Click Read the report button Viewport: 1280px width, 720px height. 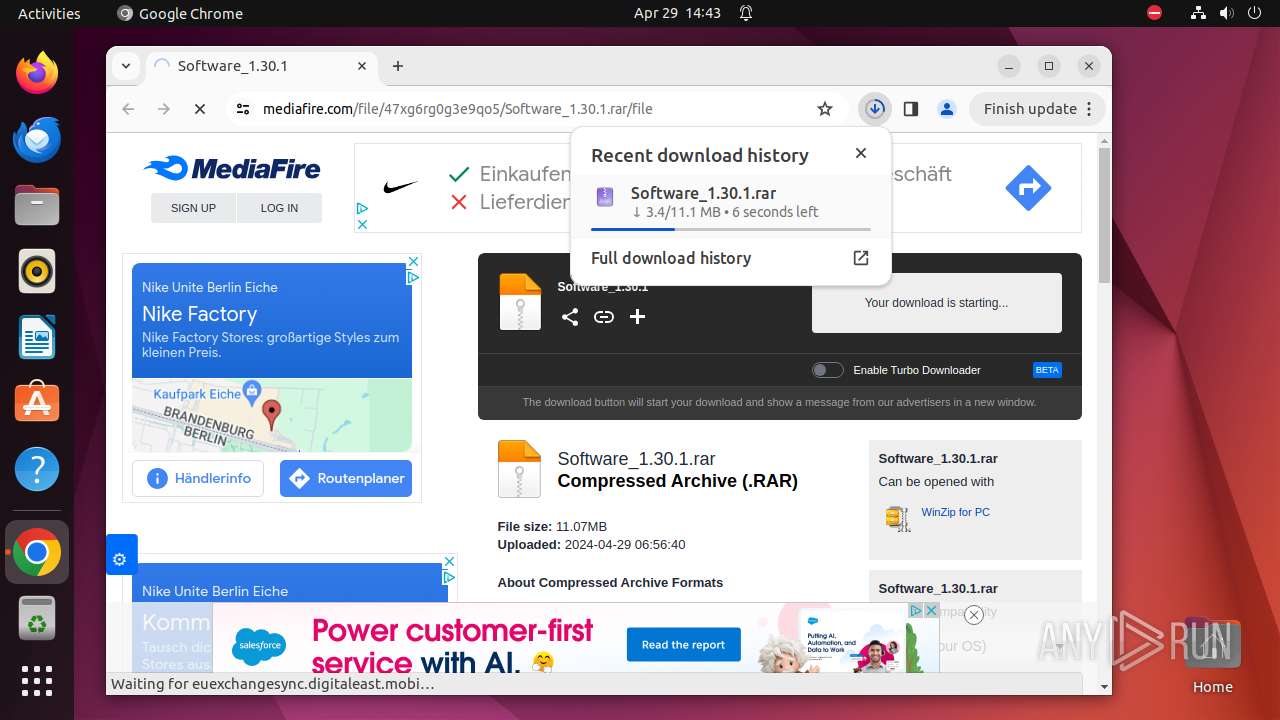coord(684,645)
